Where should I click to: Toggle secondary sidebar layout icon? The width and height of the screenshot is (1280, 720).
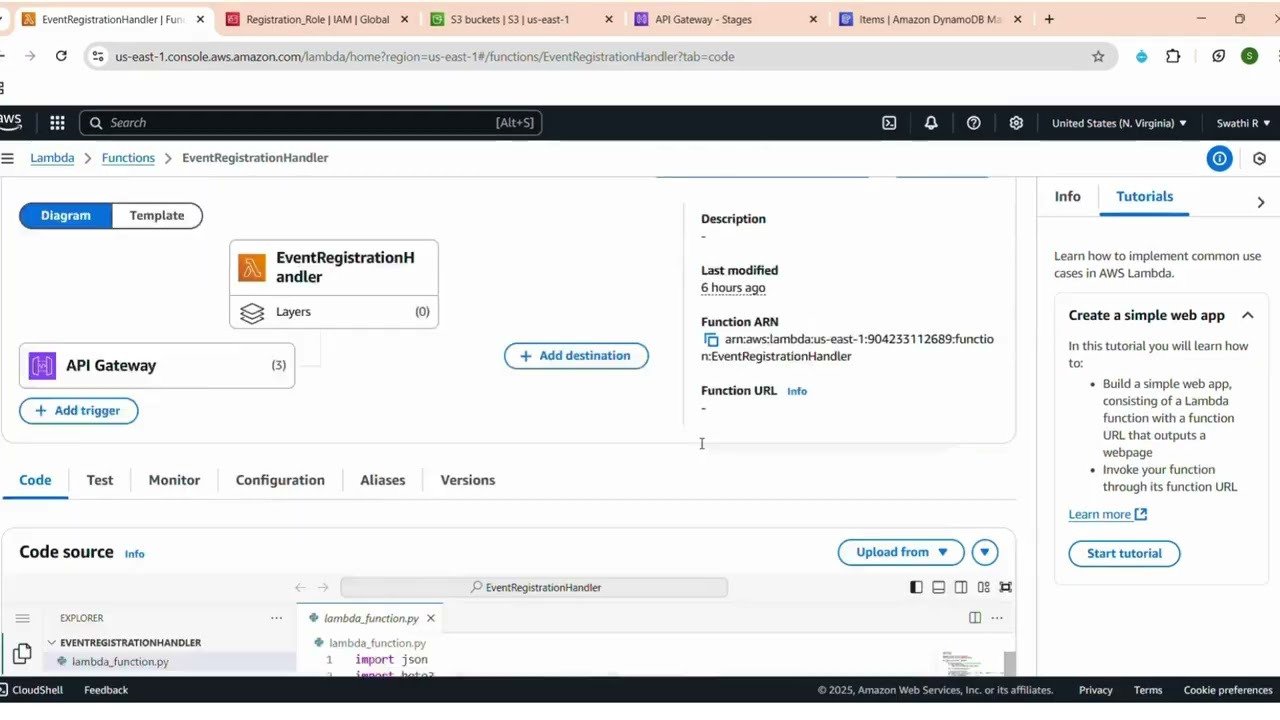pyautogui.click(x=961, y=587)
